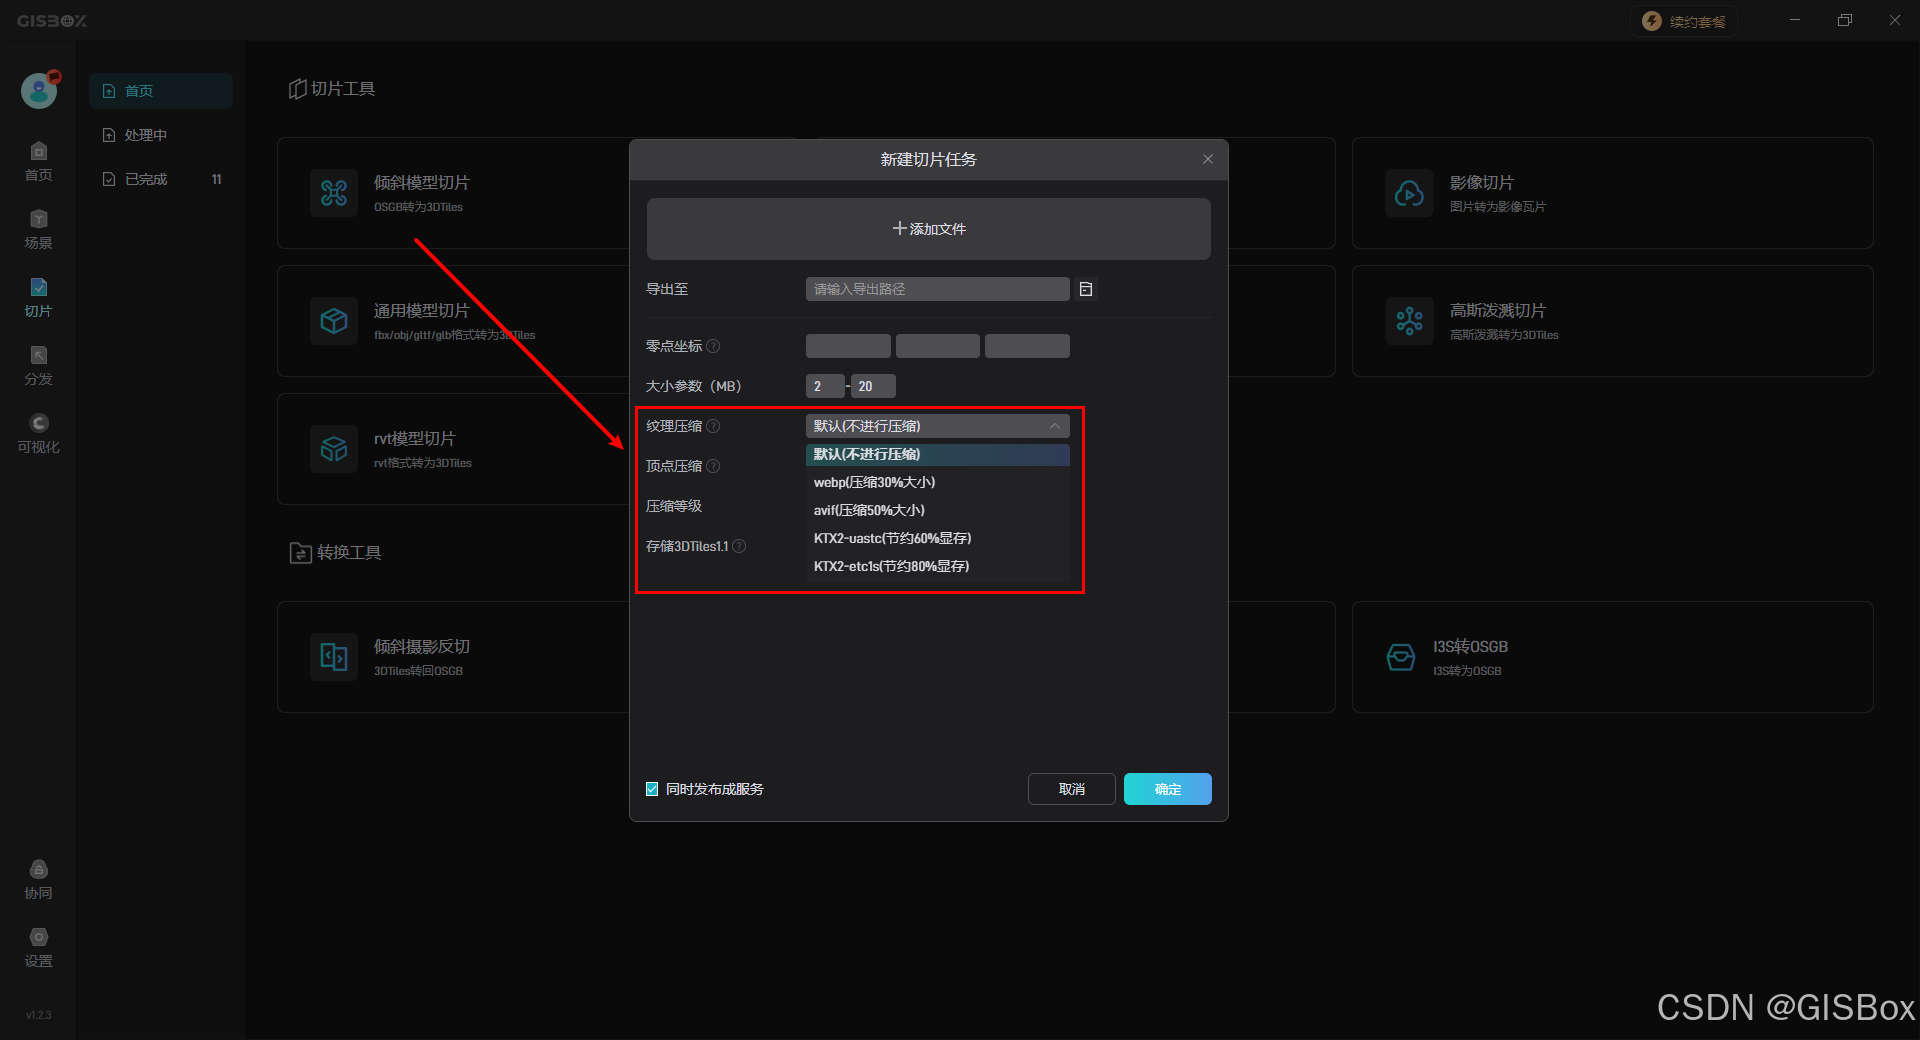Screen dimensions: 1920x1040
Task: Click help icon next to 存储3DTiles1.1
Action: tap(739, 546)
